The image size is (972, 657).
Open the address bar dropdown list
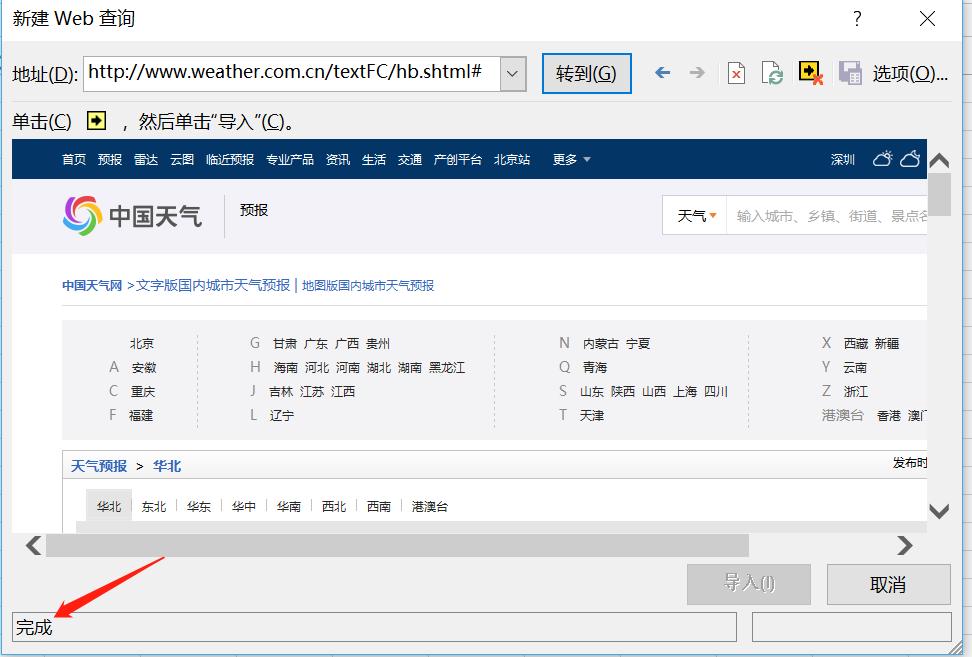511,72
